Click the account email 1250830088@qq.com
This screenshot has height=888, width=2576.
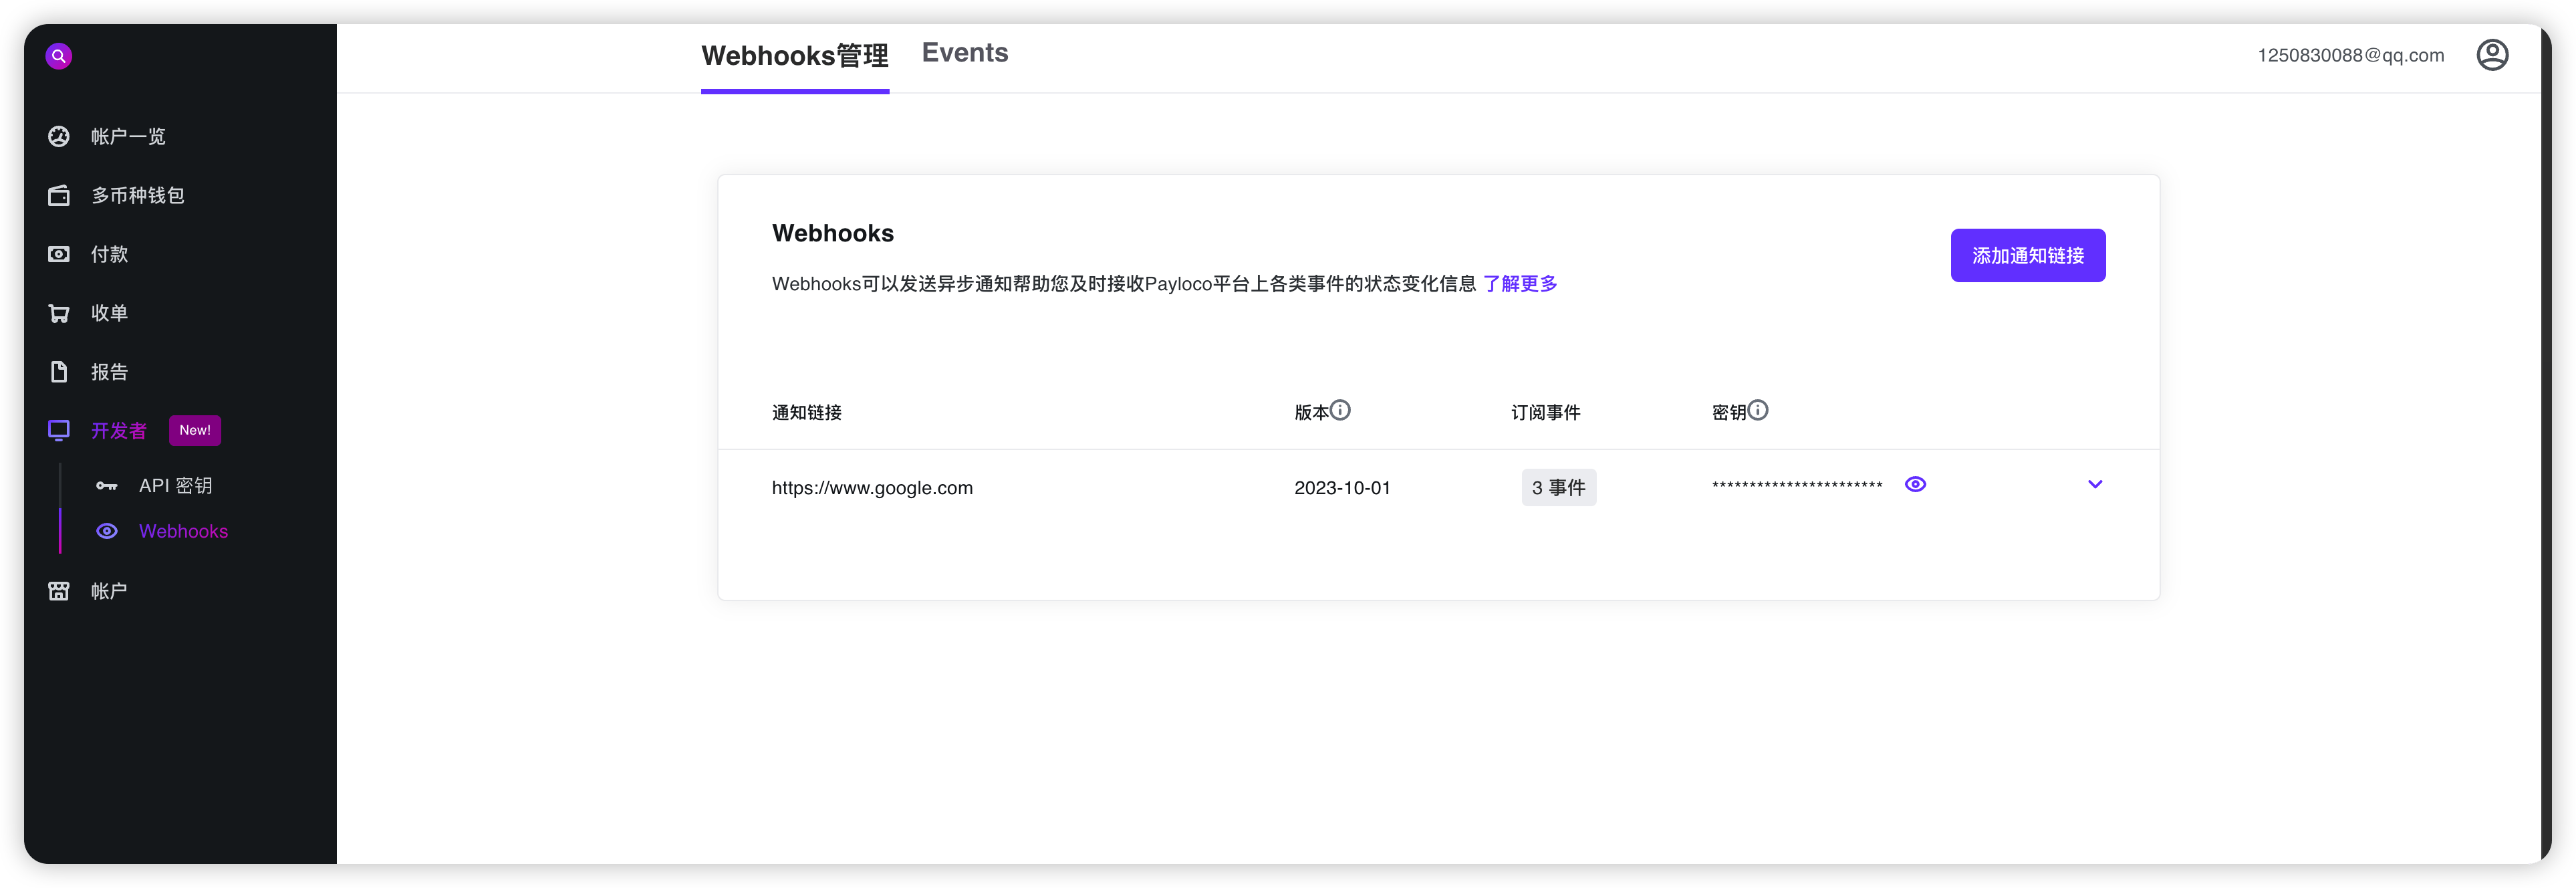(2351, 55)
